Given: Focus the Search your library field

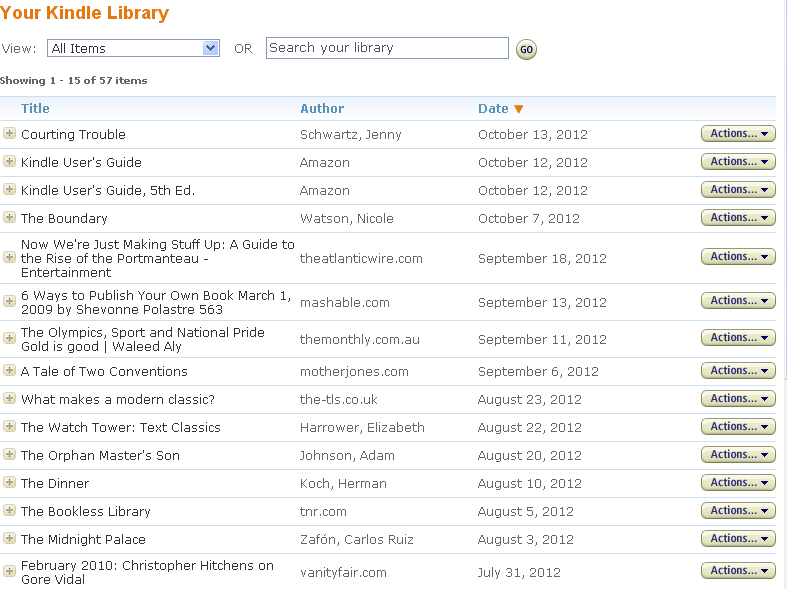Looking at the screenshot, I should tap(387, 48).
